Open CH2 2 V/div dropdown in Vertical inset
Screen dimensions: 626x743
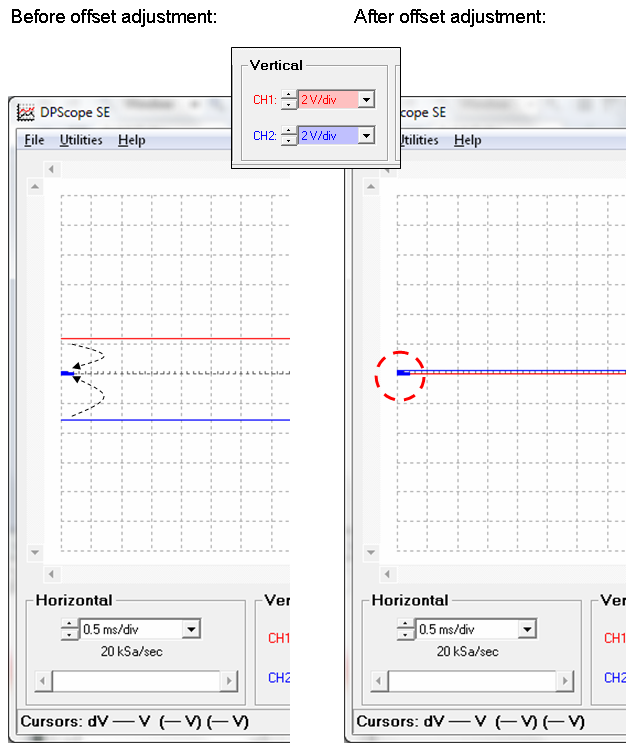pos(366,136)
